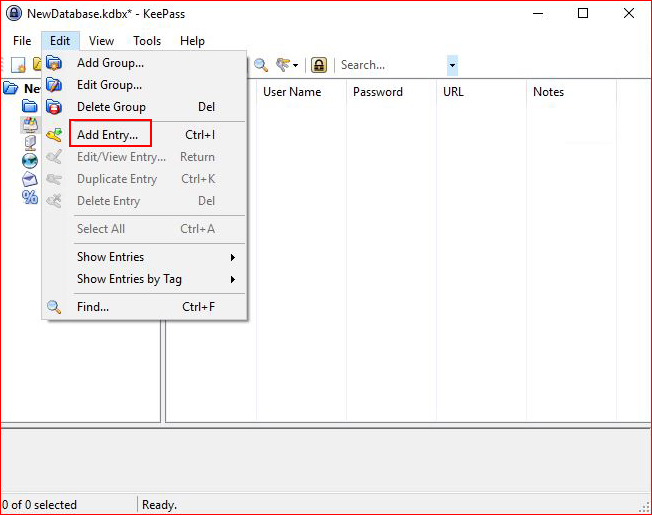Click the '0 of 0 selected' status text
Viewport: 652px width, 515px height.
(x=40, y=505)
